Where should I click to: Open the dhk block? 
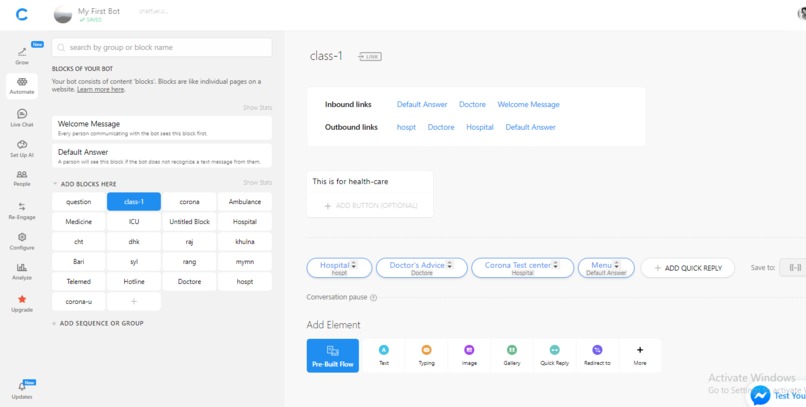pyautogui.click(x=134, y=242)
